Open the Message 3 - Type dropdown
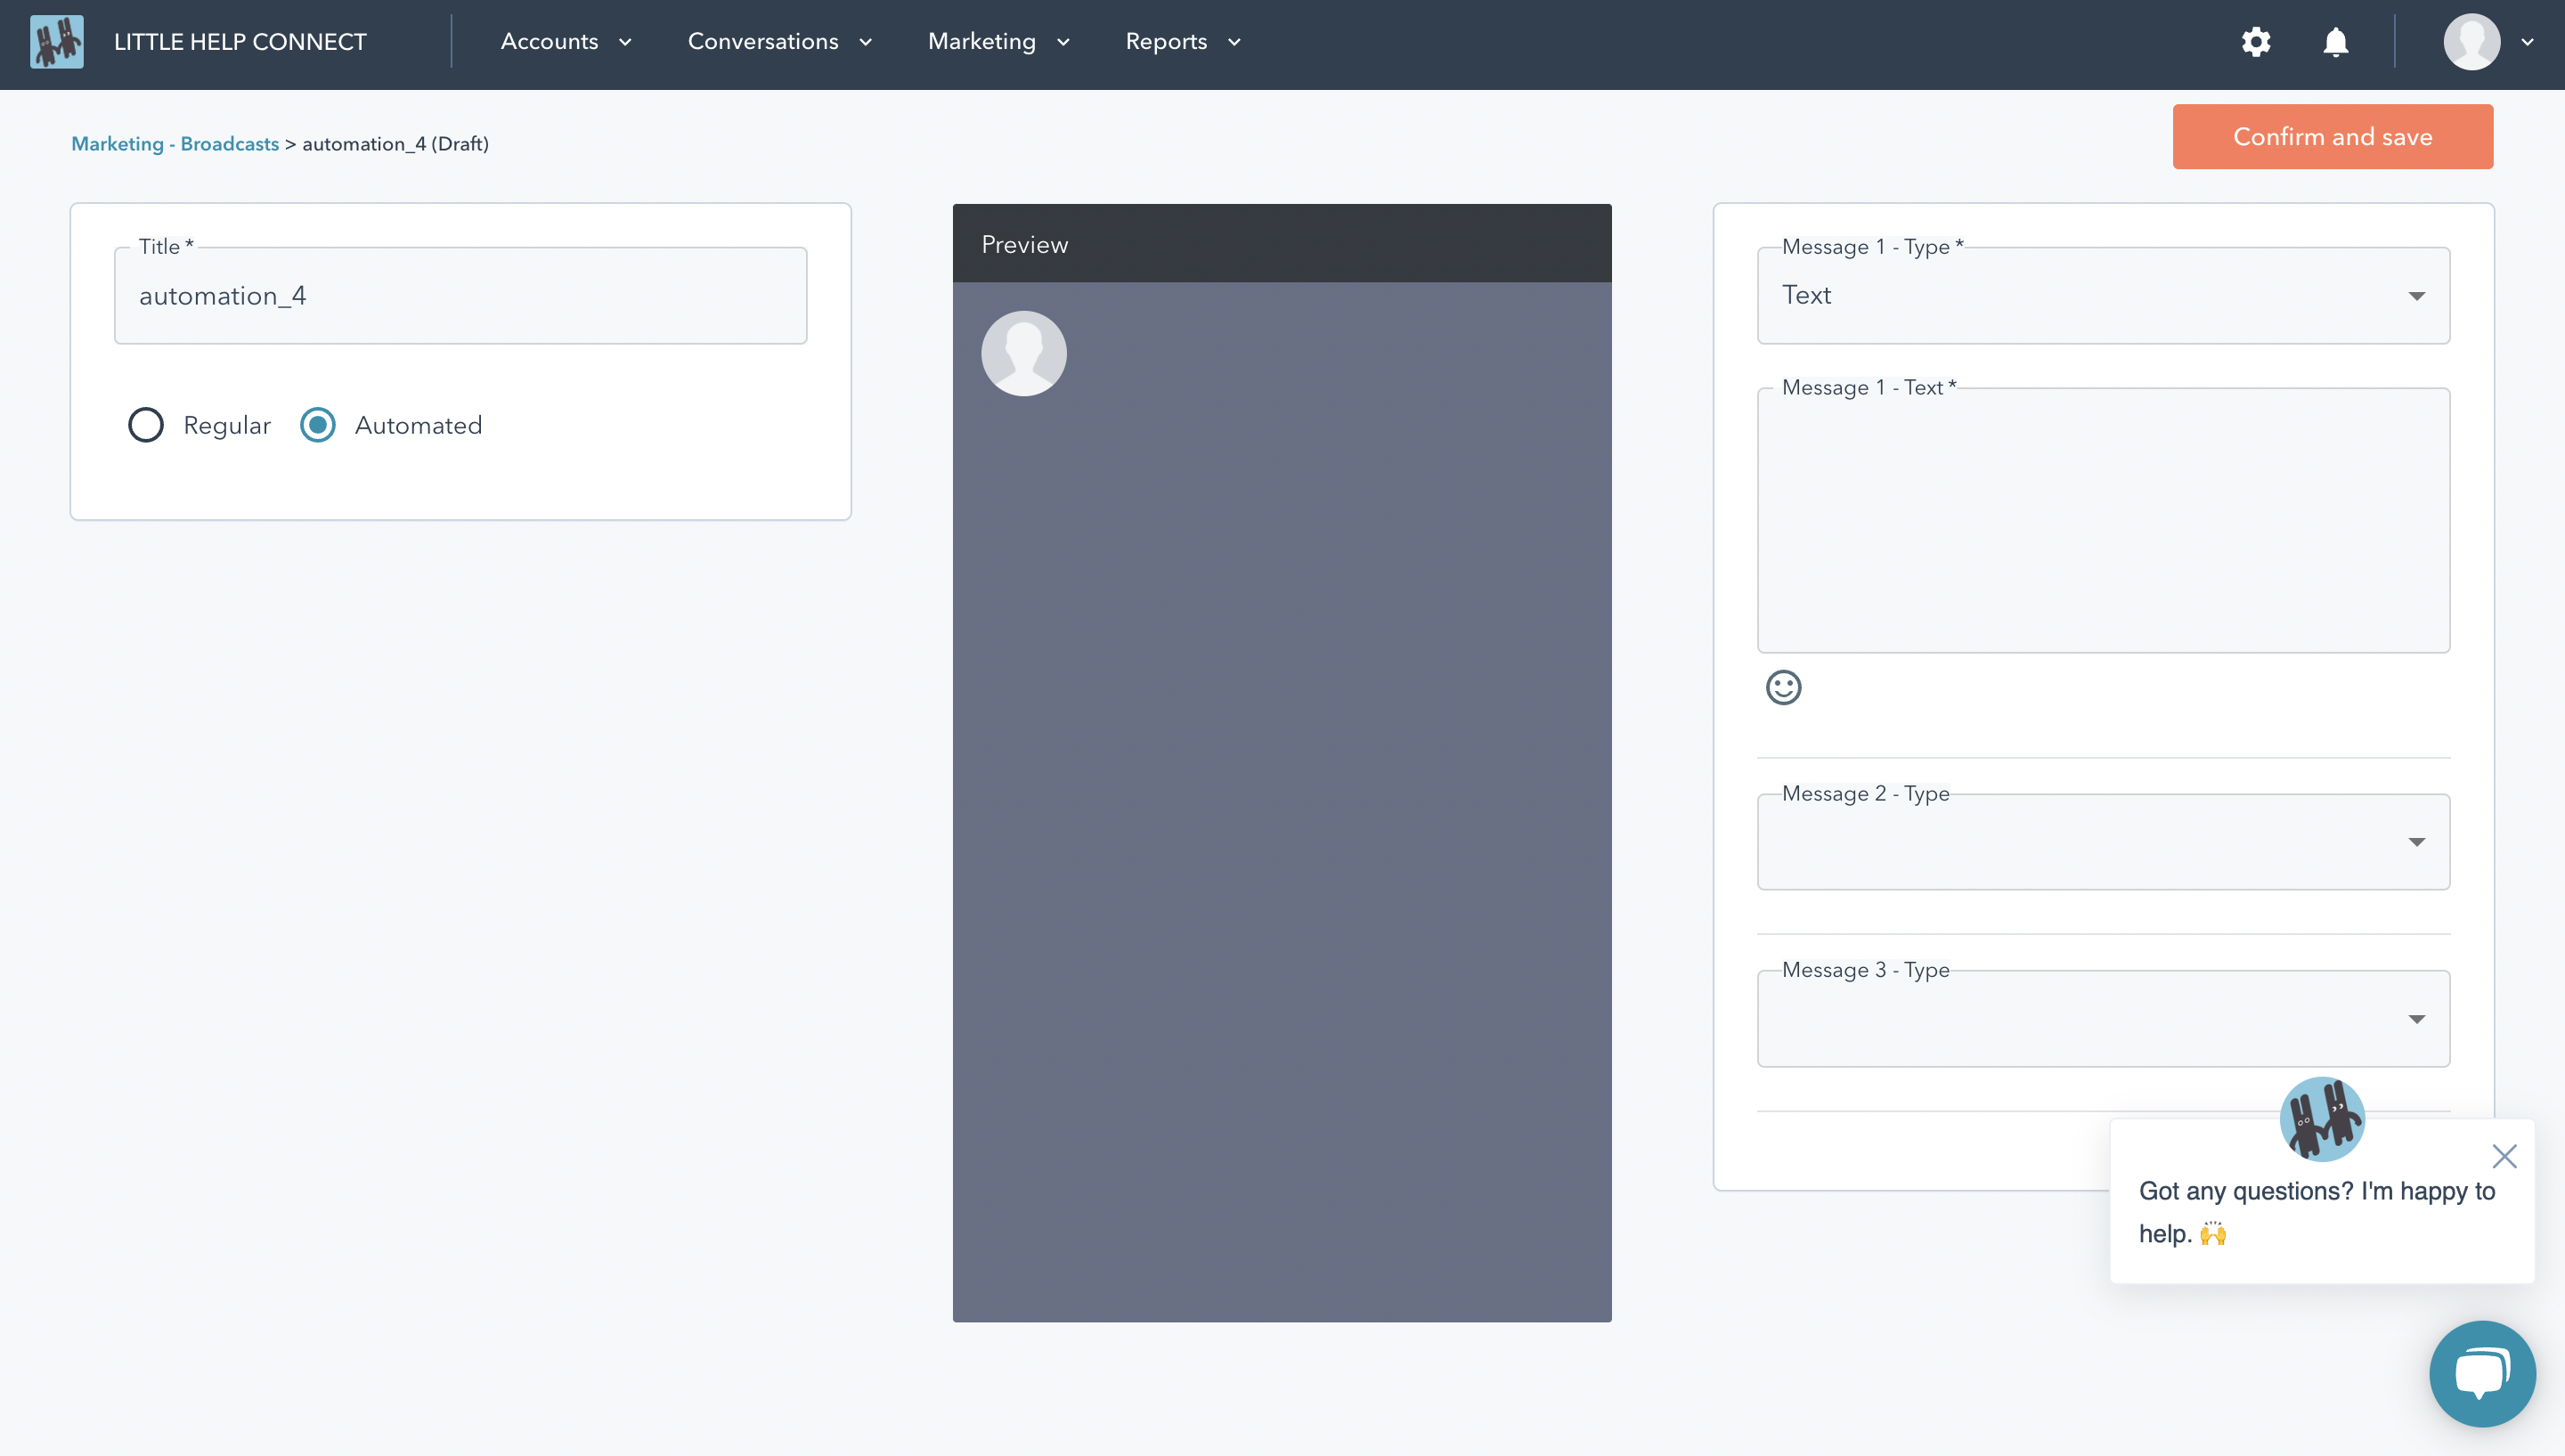Screen dimensions: 2565x1456 click(2103, 1019)
